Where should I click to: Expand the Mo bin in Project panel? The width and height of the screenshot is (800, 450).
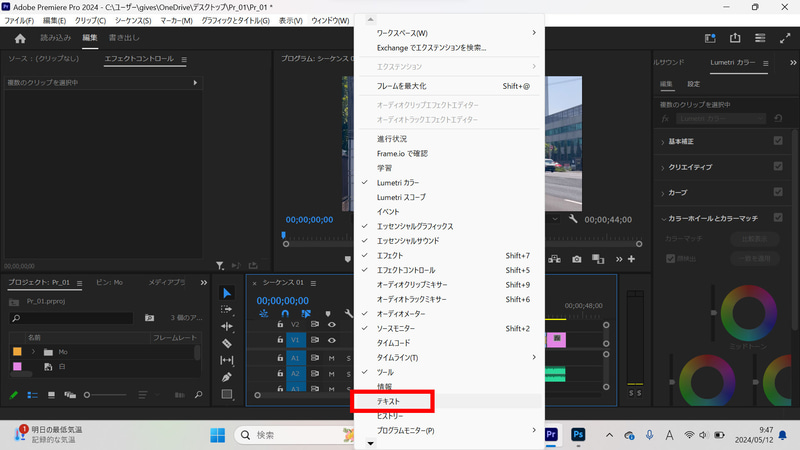click(x=33, y=352)
